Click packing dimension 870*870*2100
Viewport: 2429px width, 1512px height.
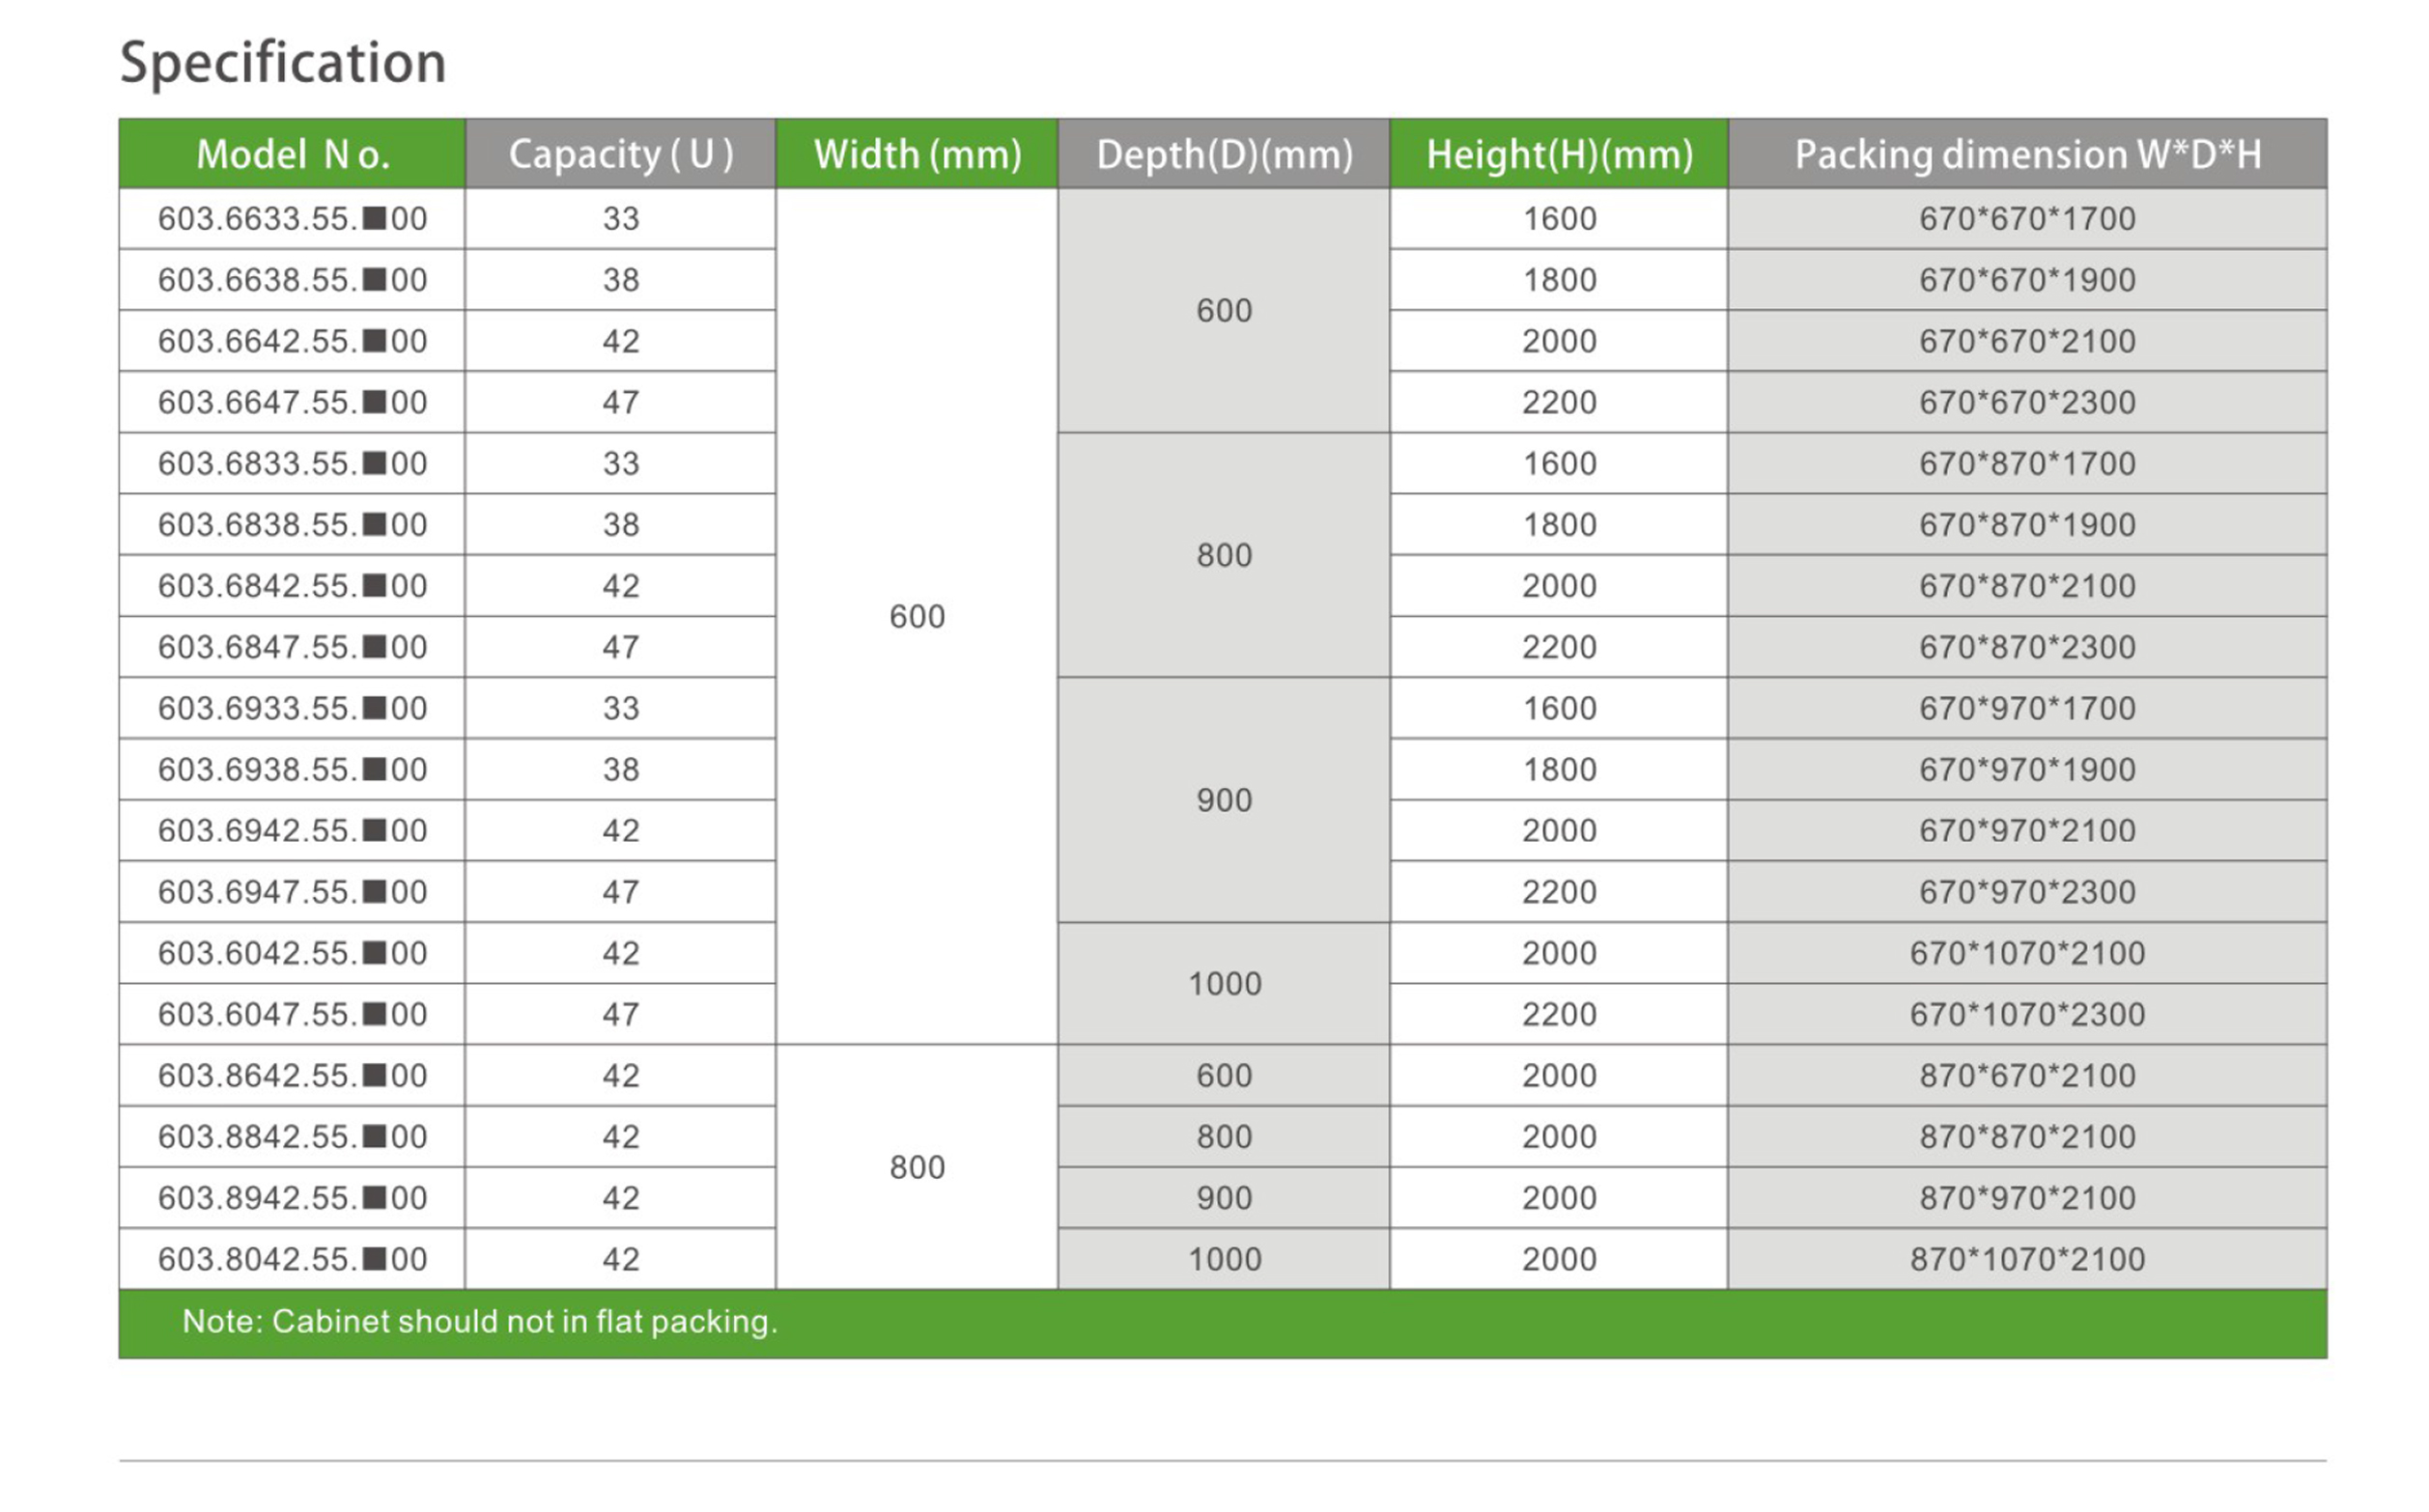point(2027,1137)
